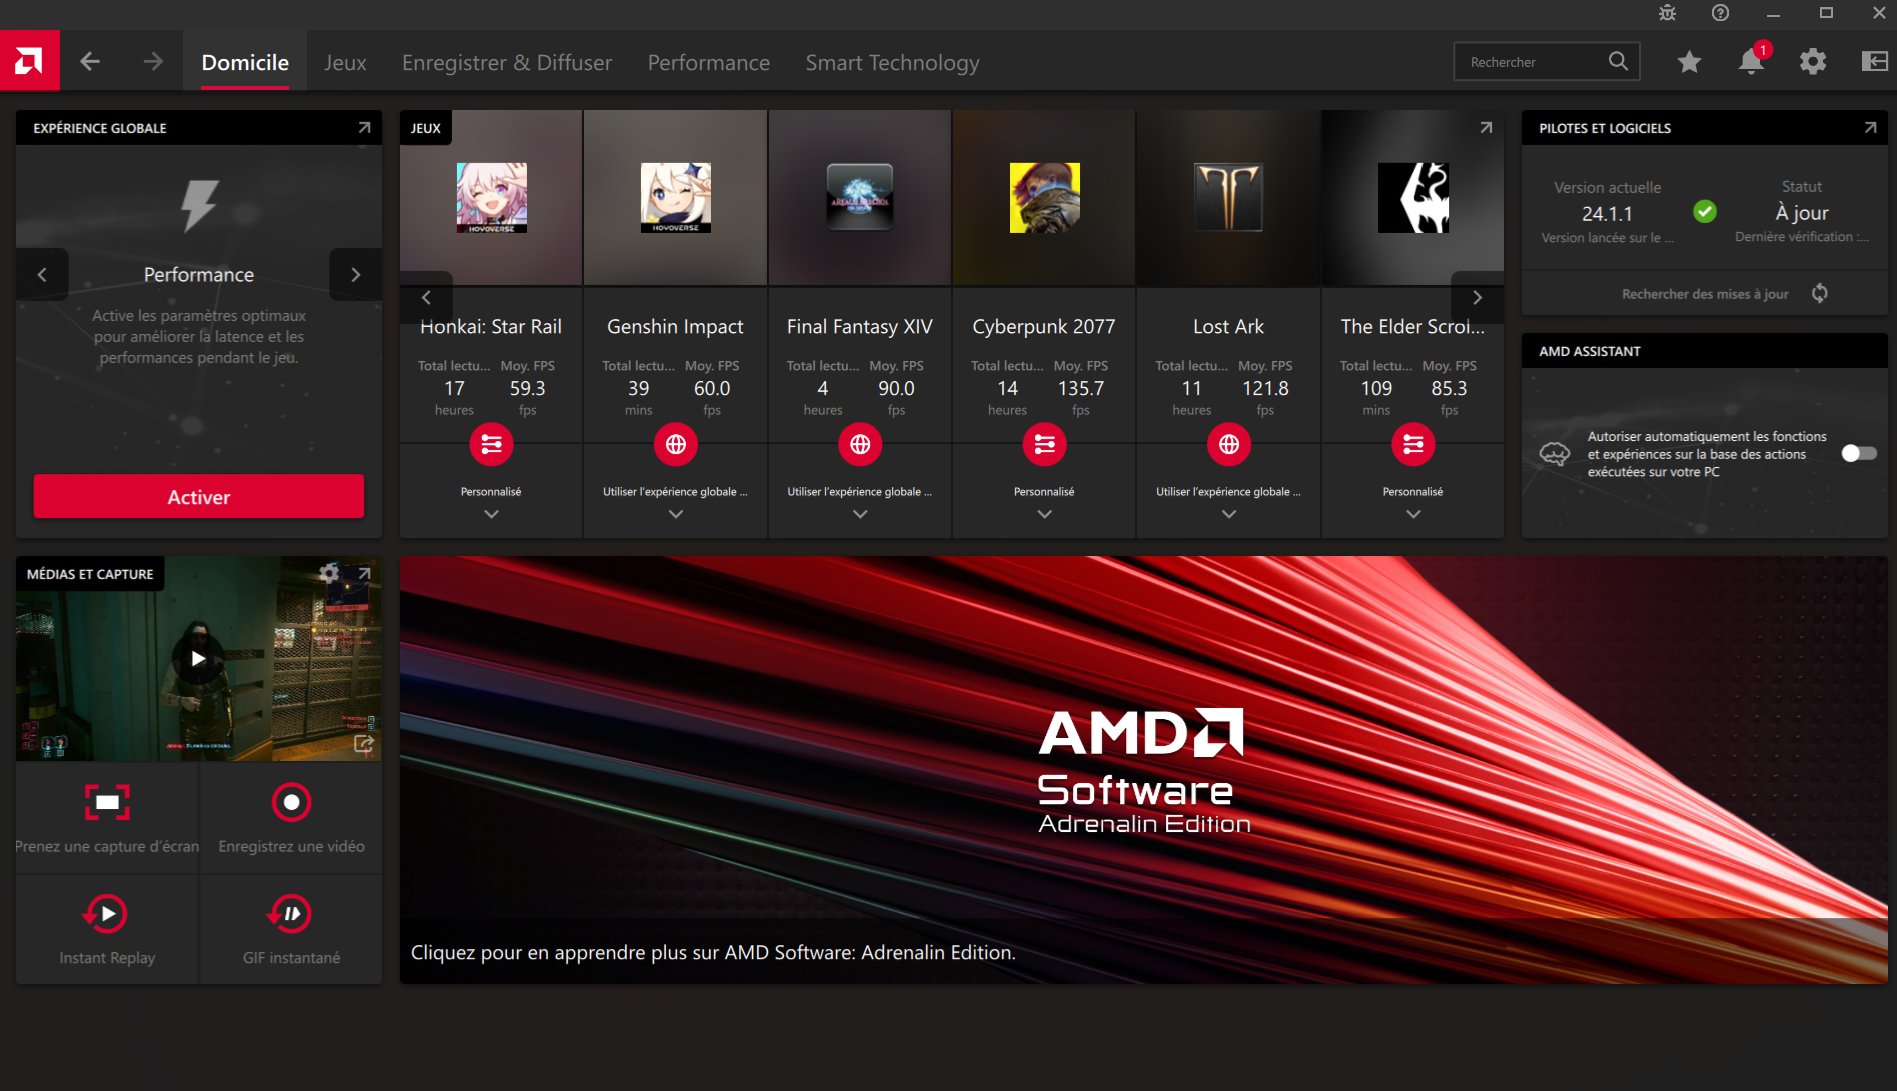Share the media clip icon

pyautogui.click(x=363, y=744)
